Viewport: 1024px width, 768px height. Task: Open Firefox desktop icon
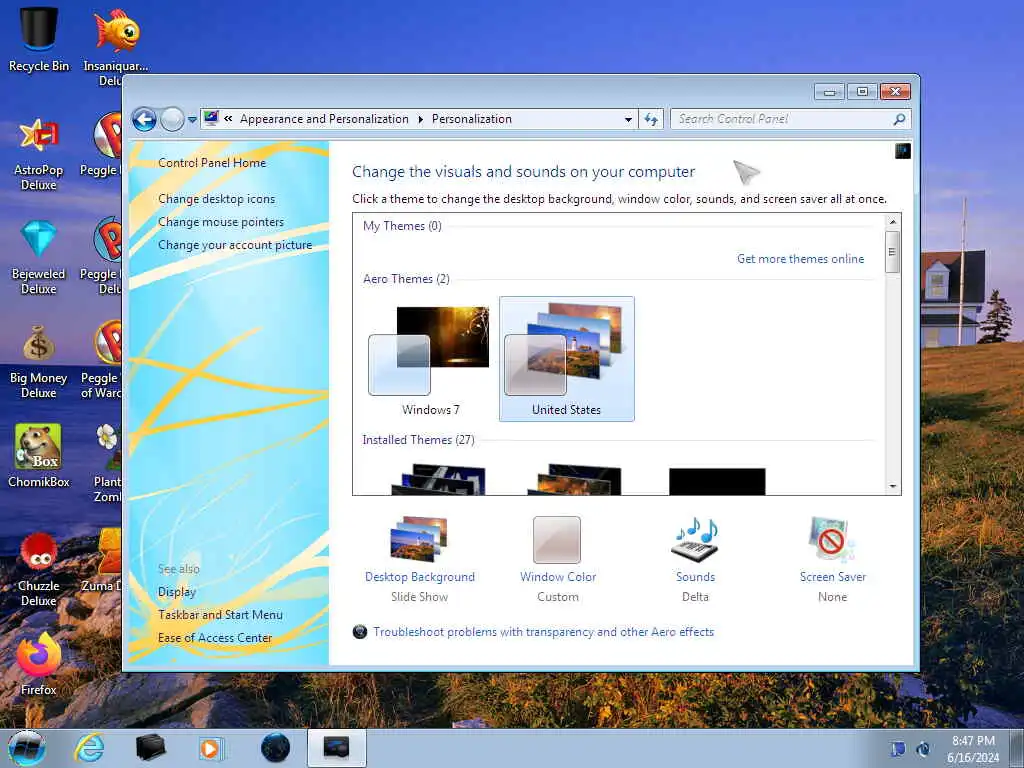pos(39,664)
